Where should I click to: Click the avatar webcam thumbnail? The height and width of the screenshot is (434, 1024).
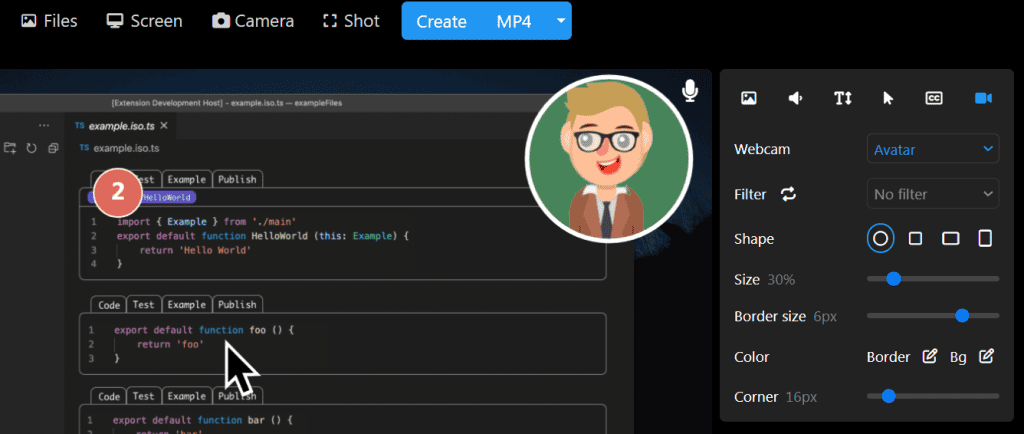pos(608,159)
